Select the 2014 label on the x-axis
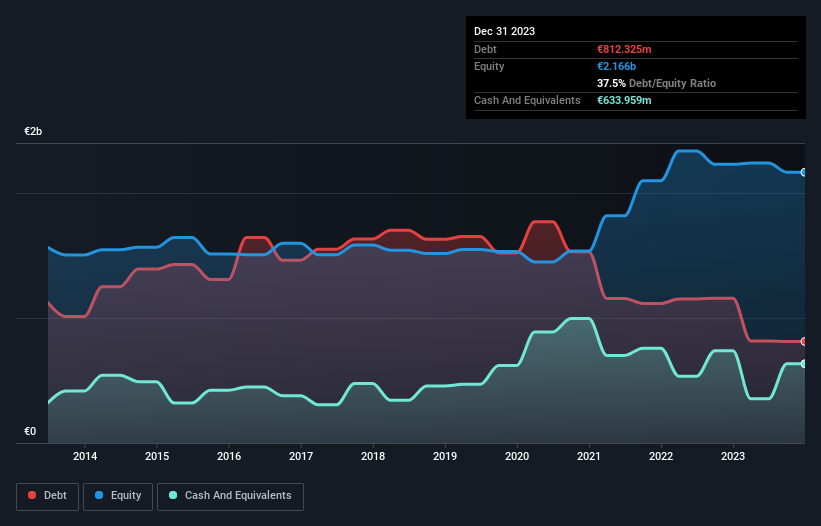The width and height of the screenshot is (821, 526). (85, 456)
